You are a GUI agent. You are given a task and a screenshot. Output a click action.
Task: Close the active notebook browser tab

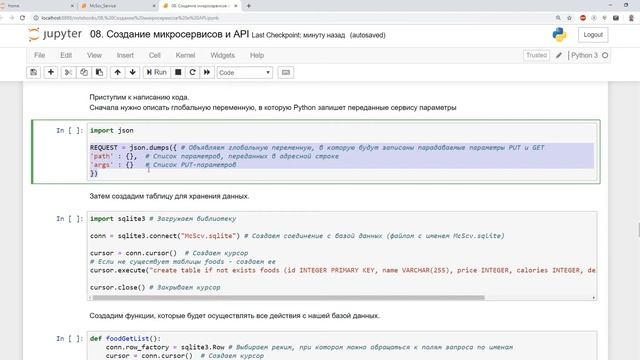[236, 6]
